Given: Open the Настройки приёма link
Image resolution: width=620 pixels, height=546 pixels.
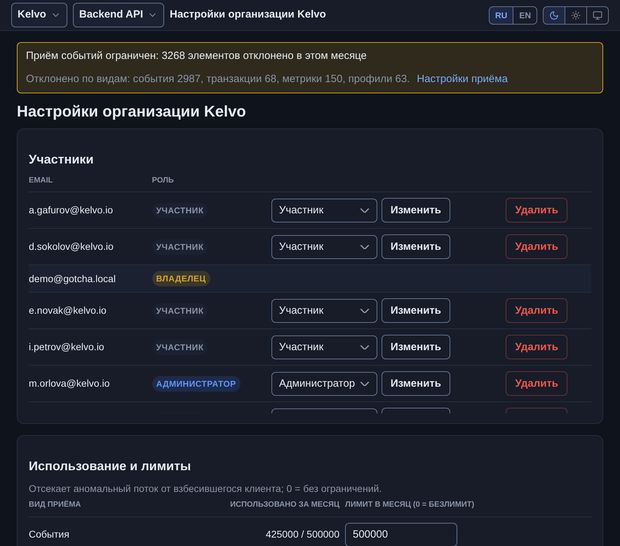Looking at the screenshot, I should point(462,79).
